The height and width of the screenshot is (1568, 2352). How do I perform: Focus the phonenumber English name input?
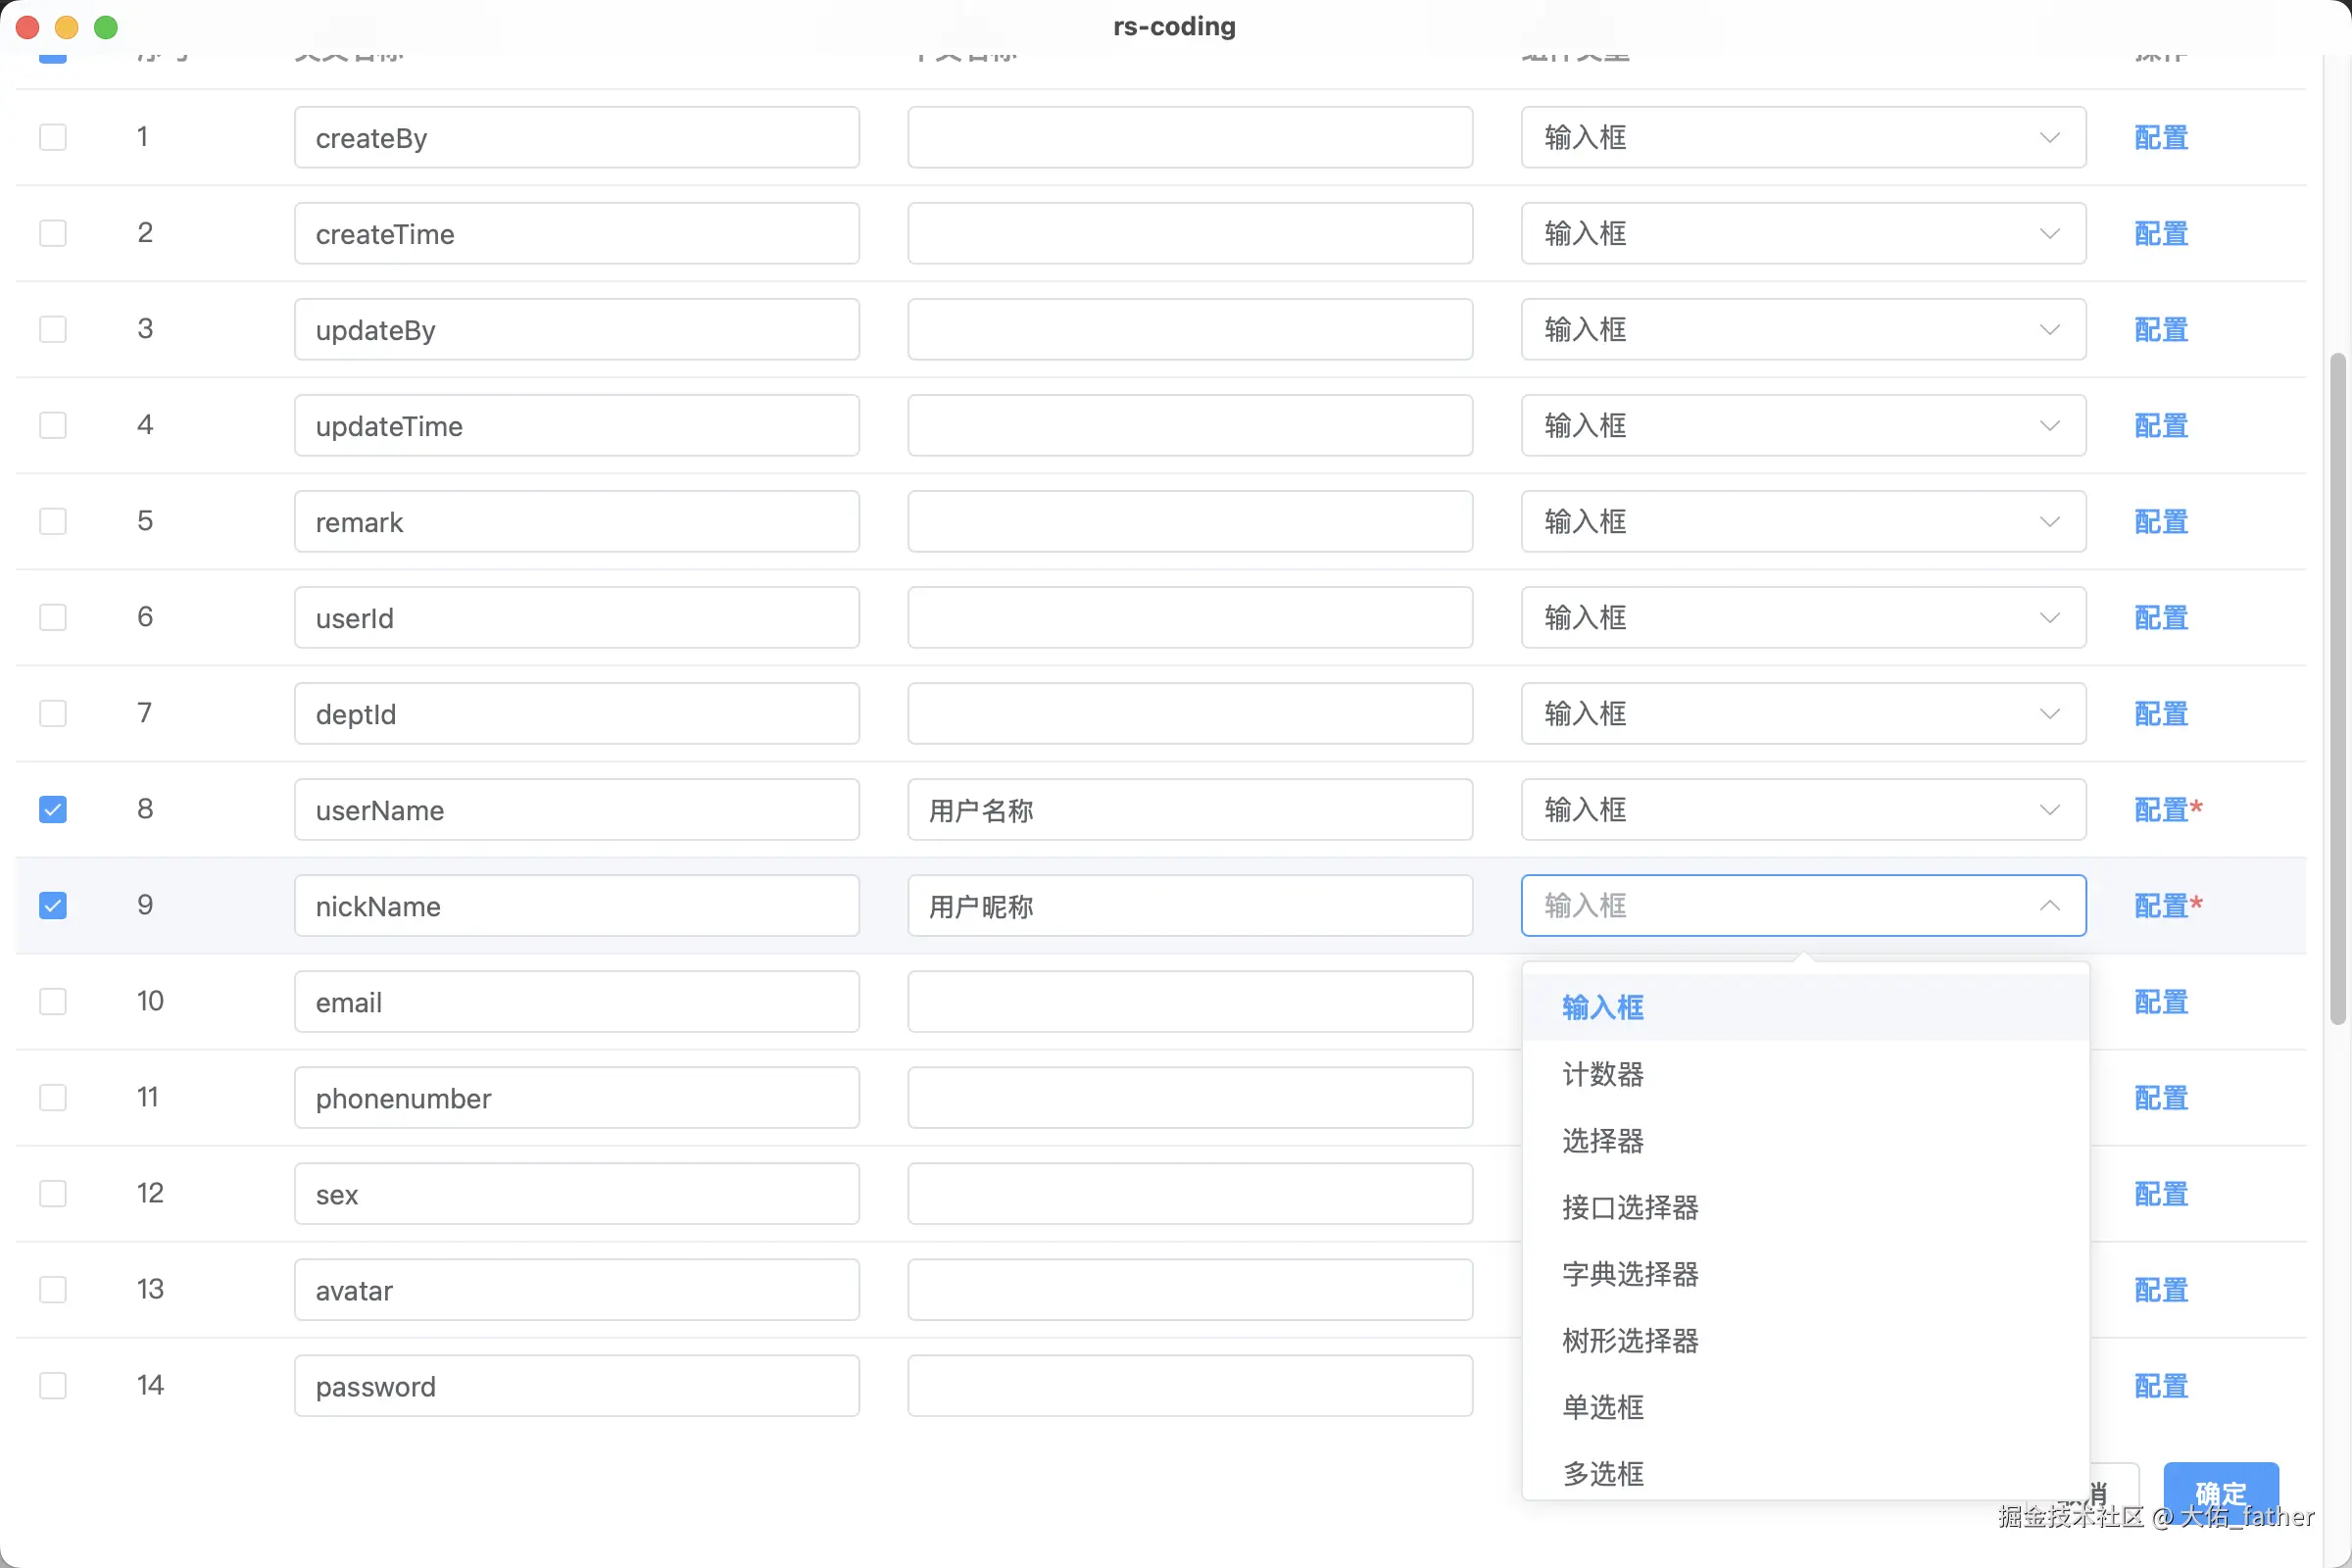coord(576,1097)
